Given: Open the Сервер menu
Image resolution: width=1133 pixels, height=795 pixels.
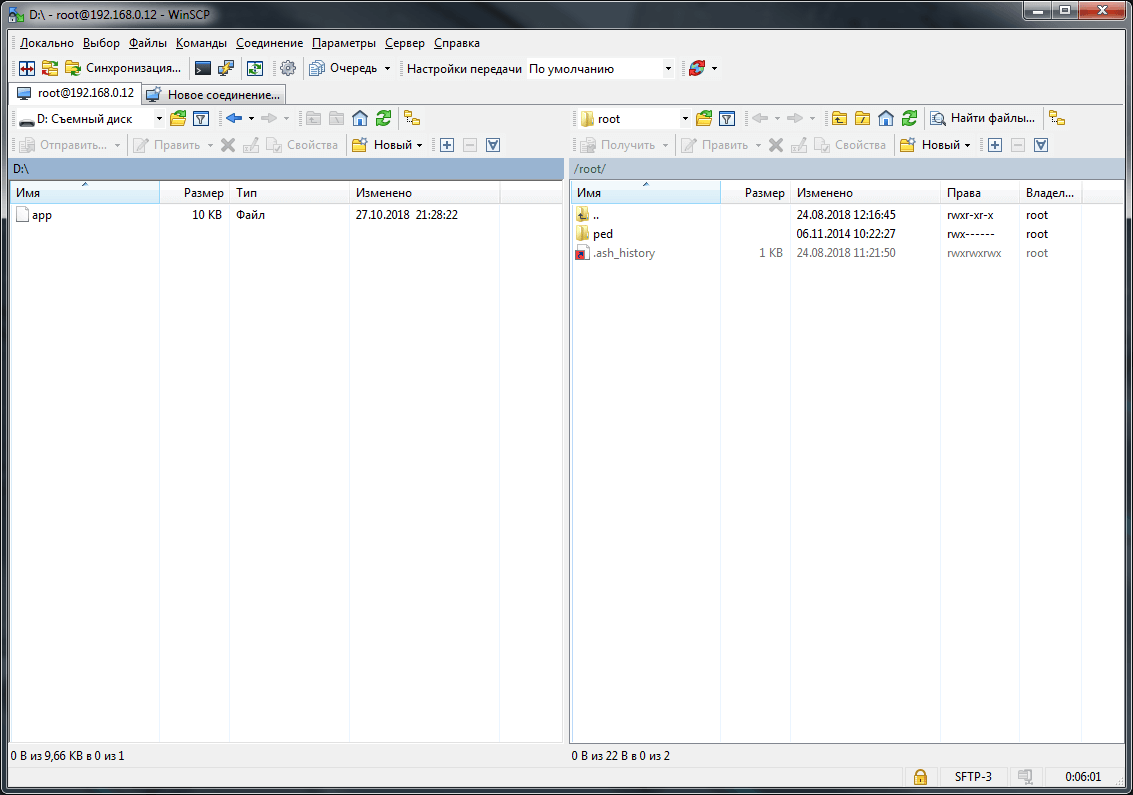Looking at the screenshot, I should click(x=405, y=43).
